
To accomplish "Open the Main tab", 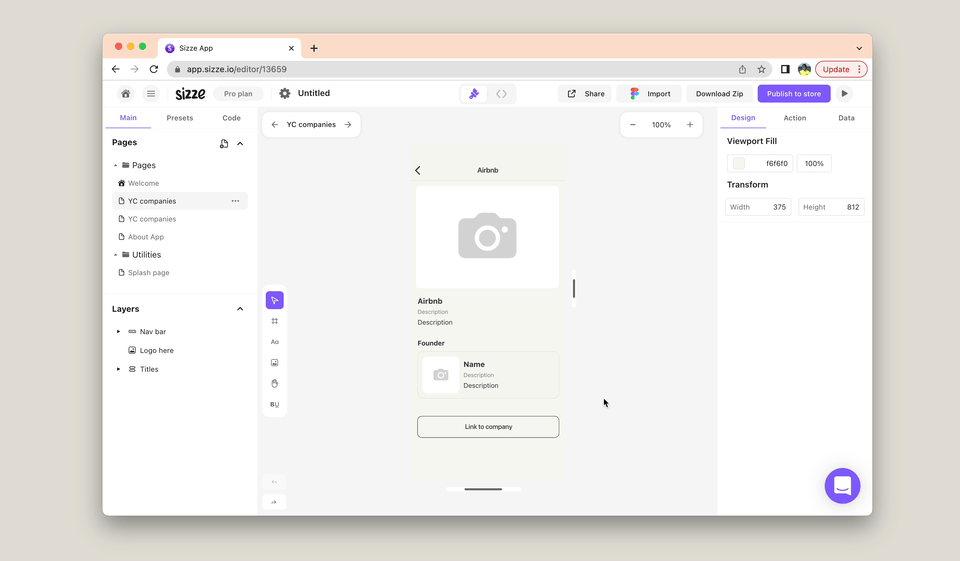I will [128, 118].
